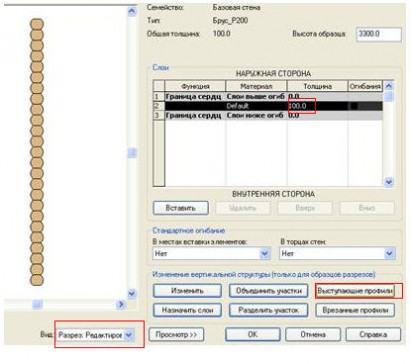Screen dimensions: 410x364
Task: Click 'Слои ниже огиб' material cell
Action: (256, 115)
